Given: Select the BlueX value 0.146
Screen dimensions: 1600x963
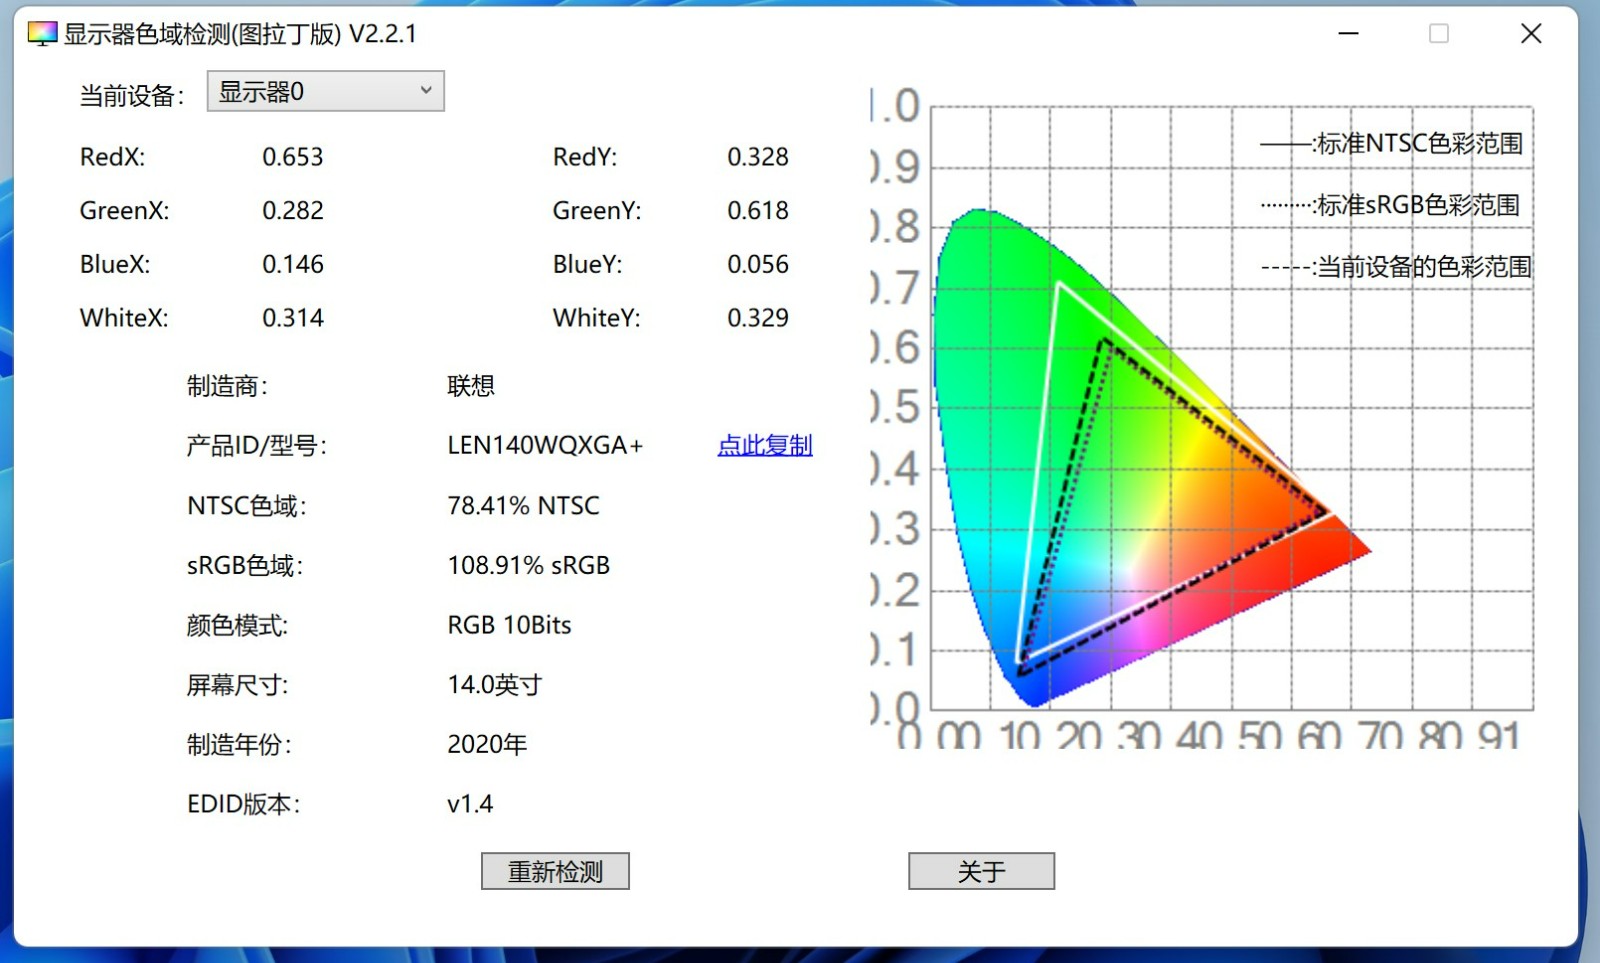Looking at the screenshot, I should 293,265.
